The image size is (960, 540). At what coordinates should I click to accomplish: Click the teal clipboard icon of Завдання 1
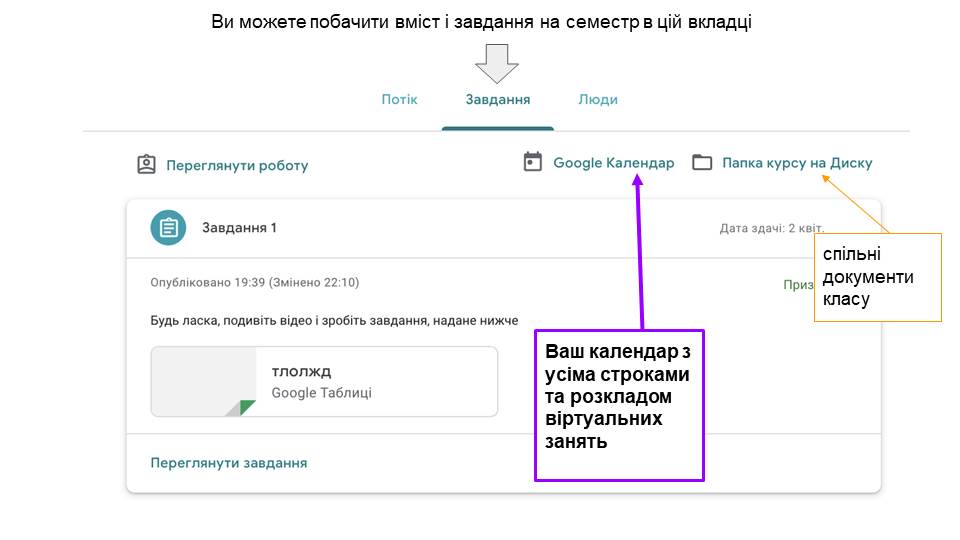click(168, 228)
